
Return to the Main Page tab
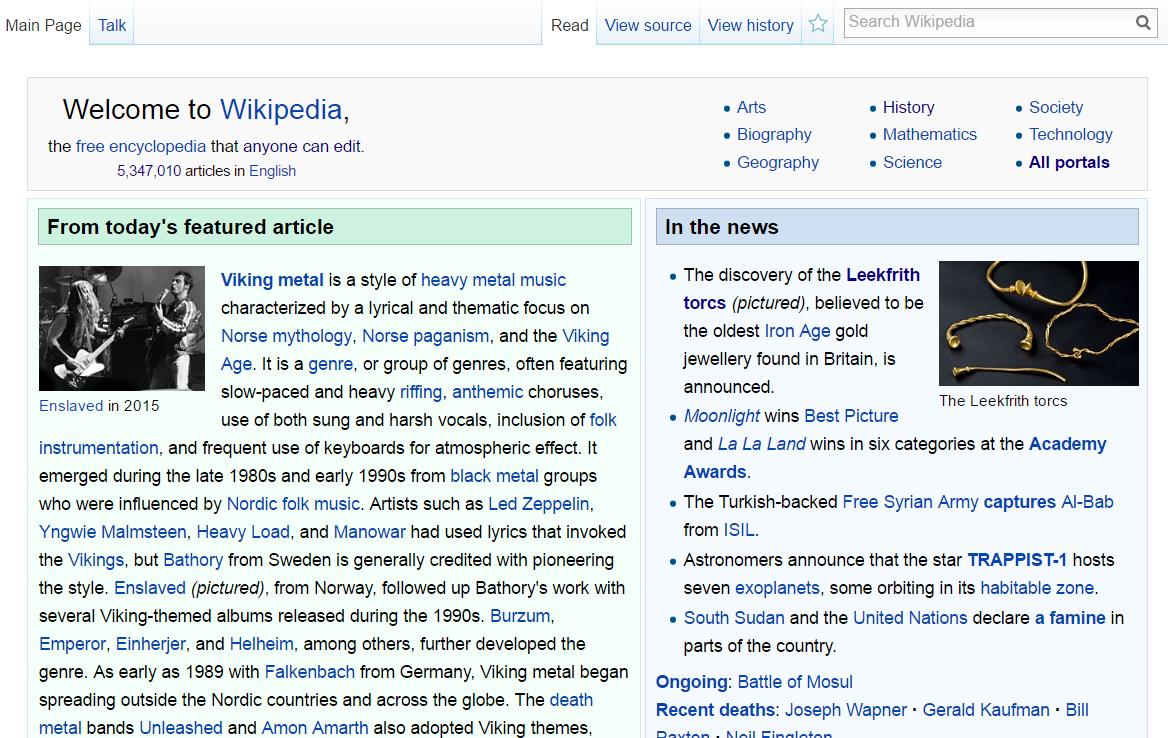43,25
